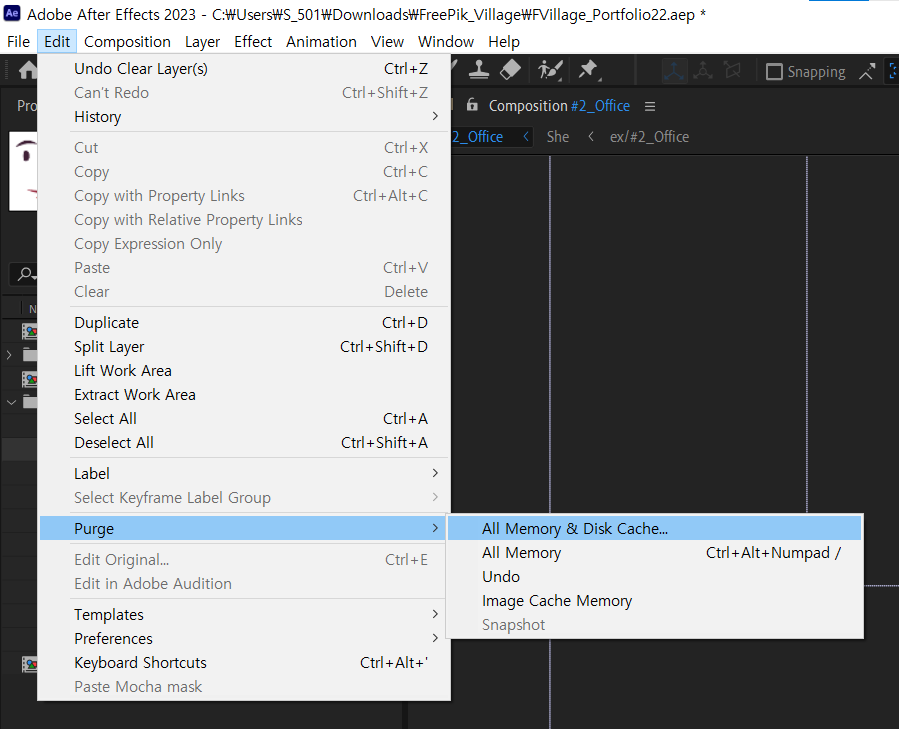
Task: Click the After Effects app logo
Action: [x=12, y=13]
